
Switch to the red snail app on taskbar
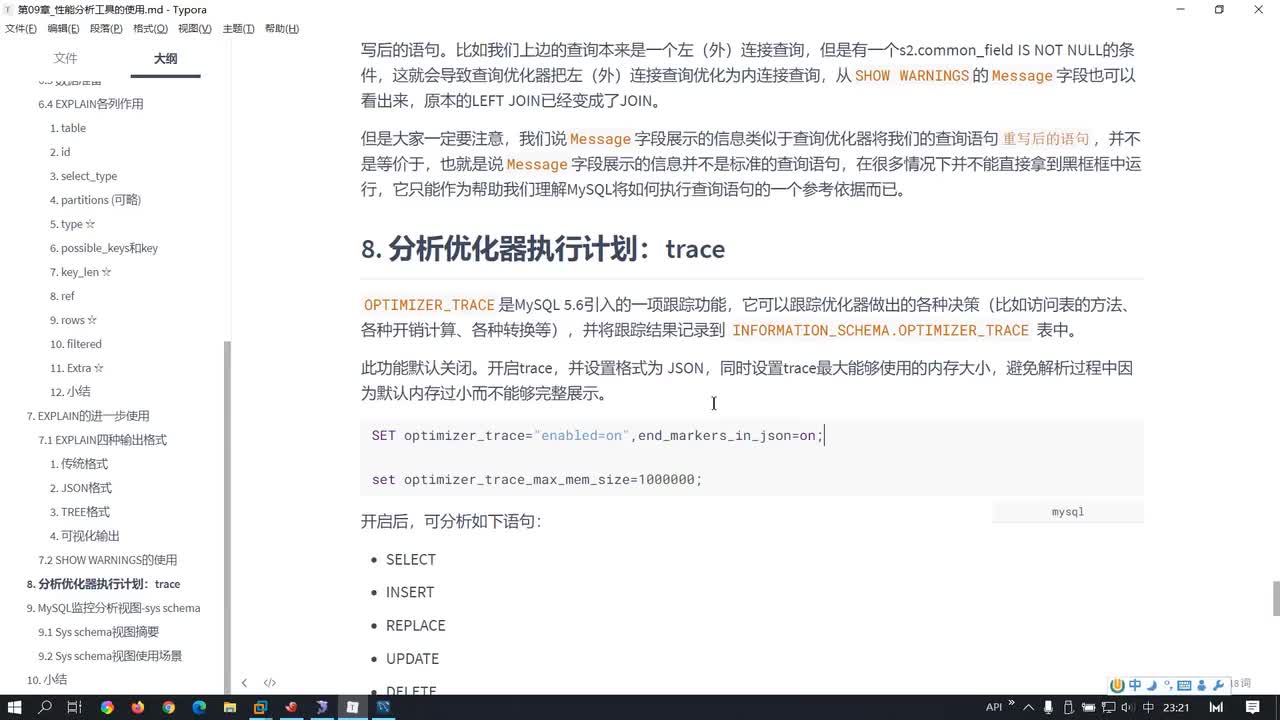[x=291, y=707]
